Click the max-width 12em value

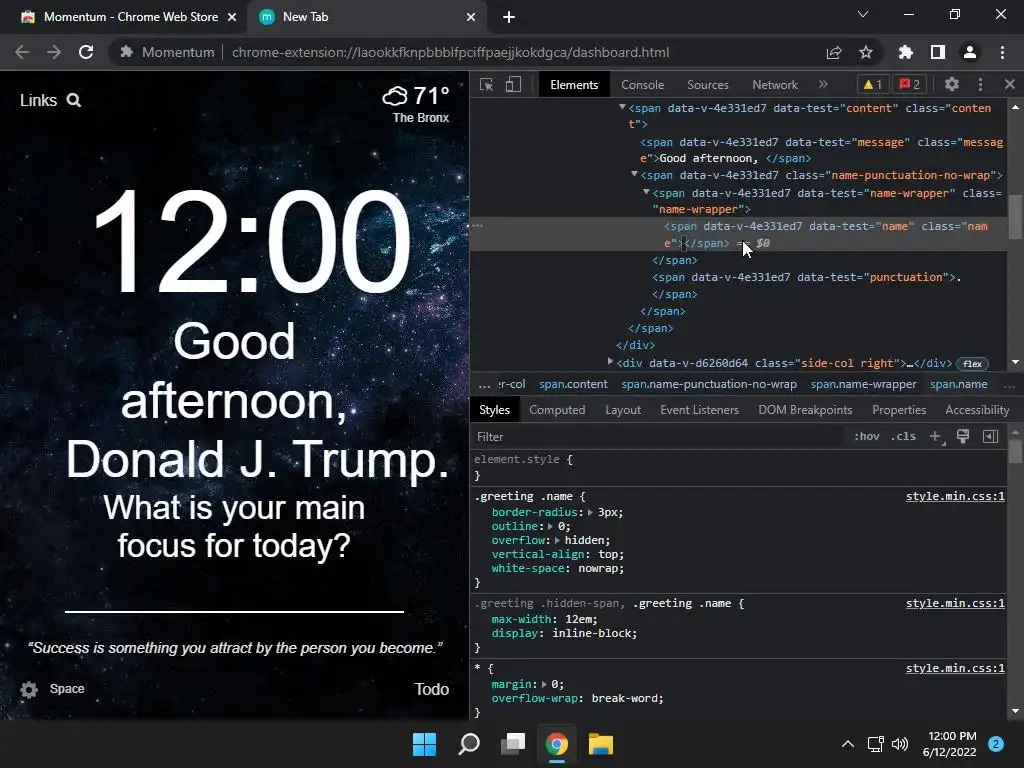581,619
